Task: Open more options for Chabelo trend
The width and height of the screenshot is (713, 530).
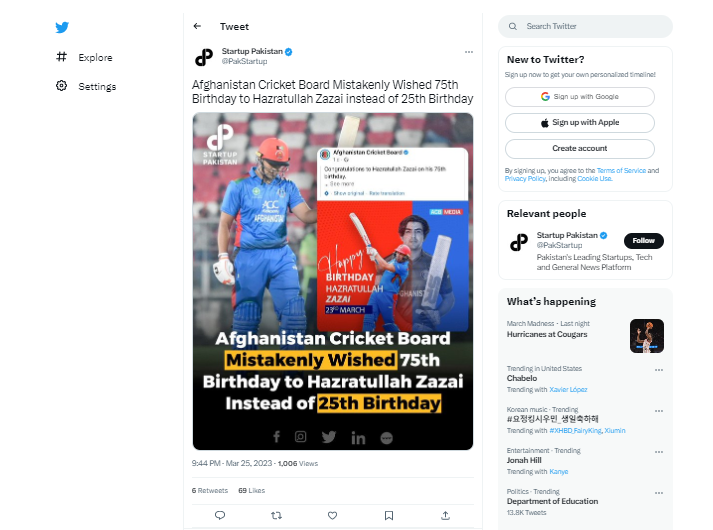Action: [x=659, y=370]
